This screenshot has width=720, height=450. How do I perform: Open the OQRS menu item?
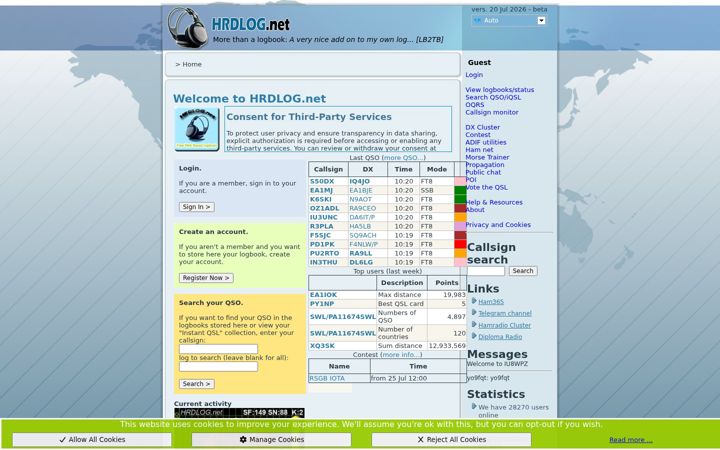click(x=475, y=105)
